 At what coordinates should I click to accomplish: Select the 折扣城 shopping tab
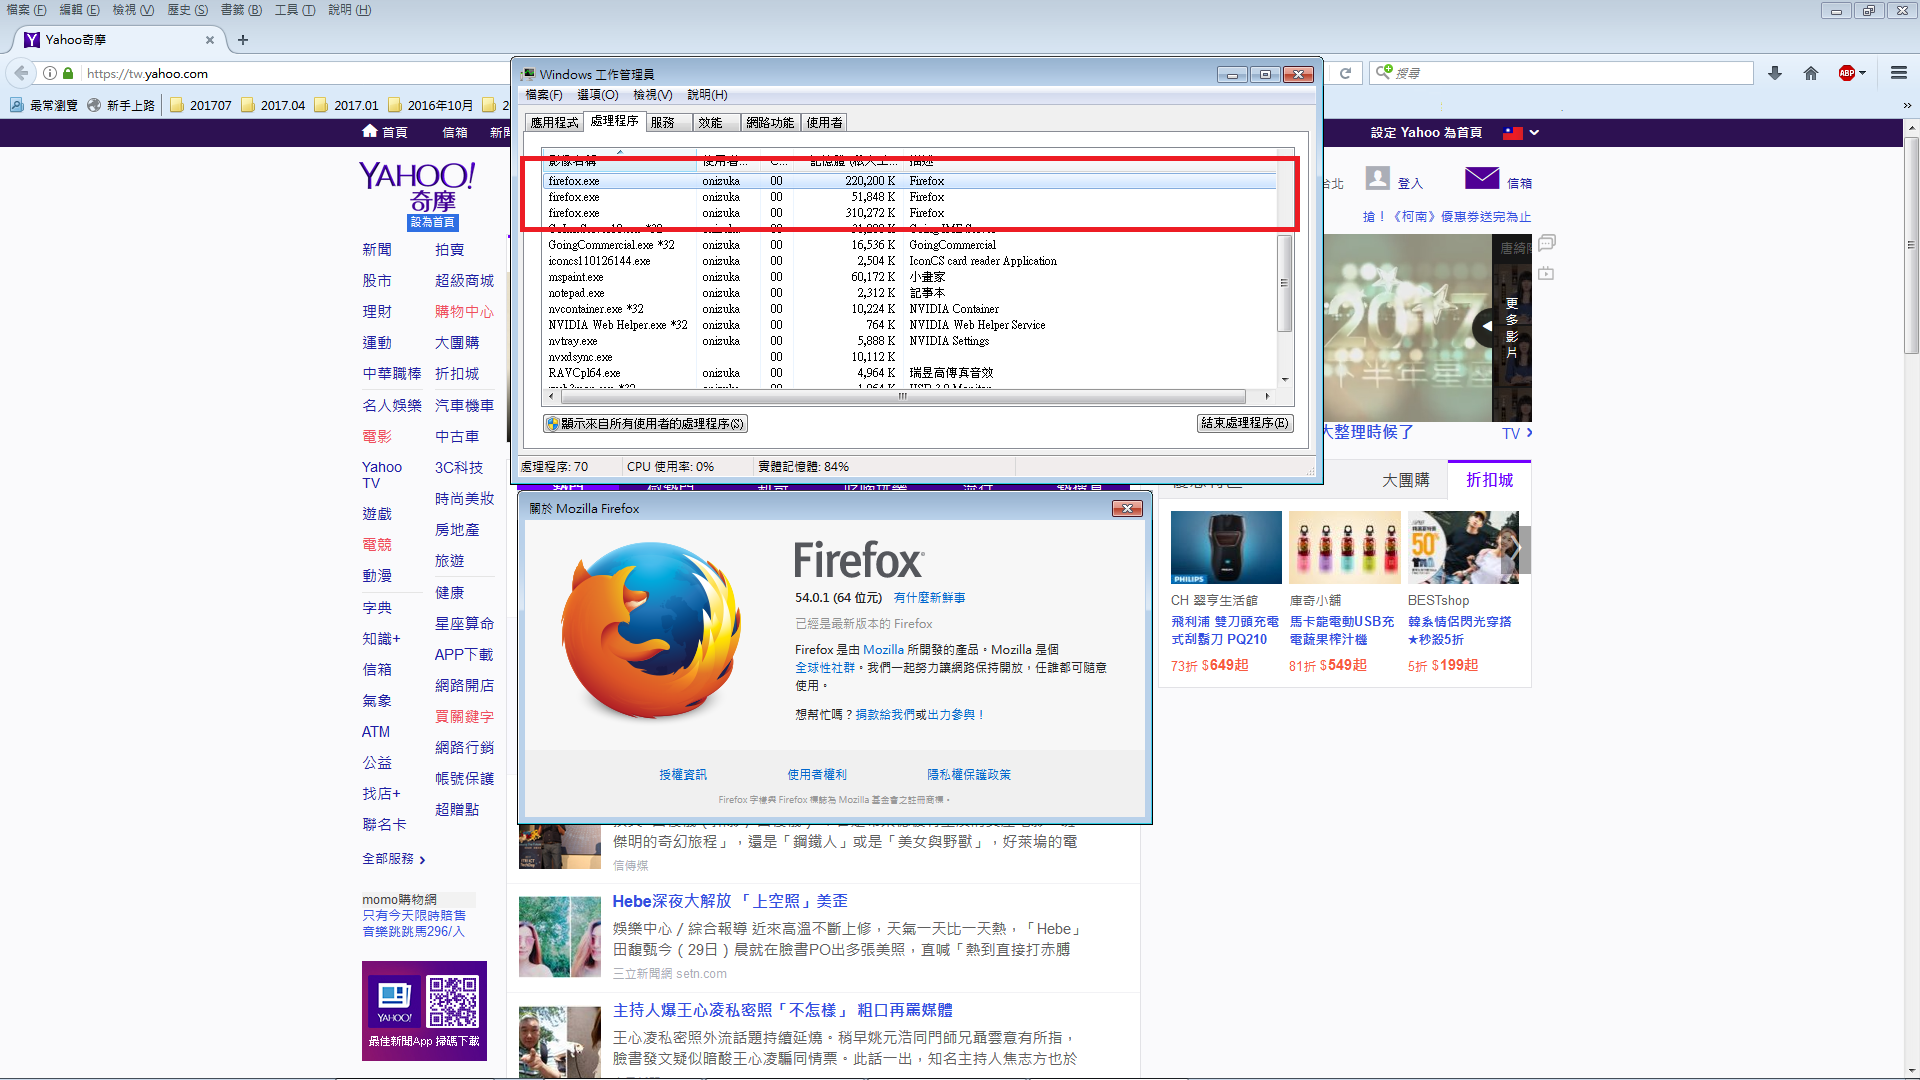pos(1489,480)
